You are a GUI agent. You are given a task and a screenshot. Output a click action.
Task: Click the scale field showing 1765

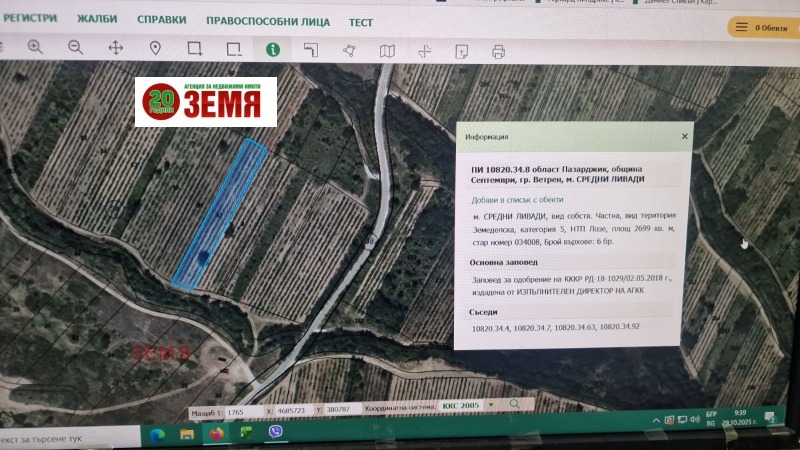244,412
